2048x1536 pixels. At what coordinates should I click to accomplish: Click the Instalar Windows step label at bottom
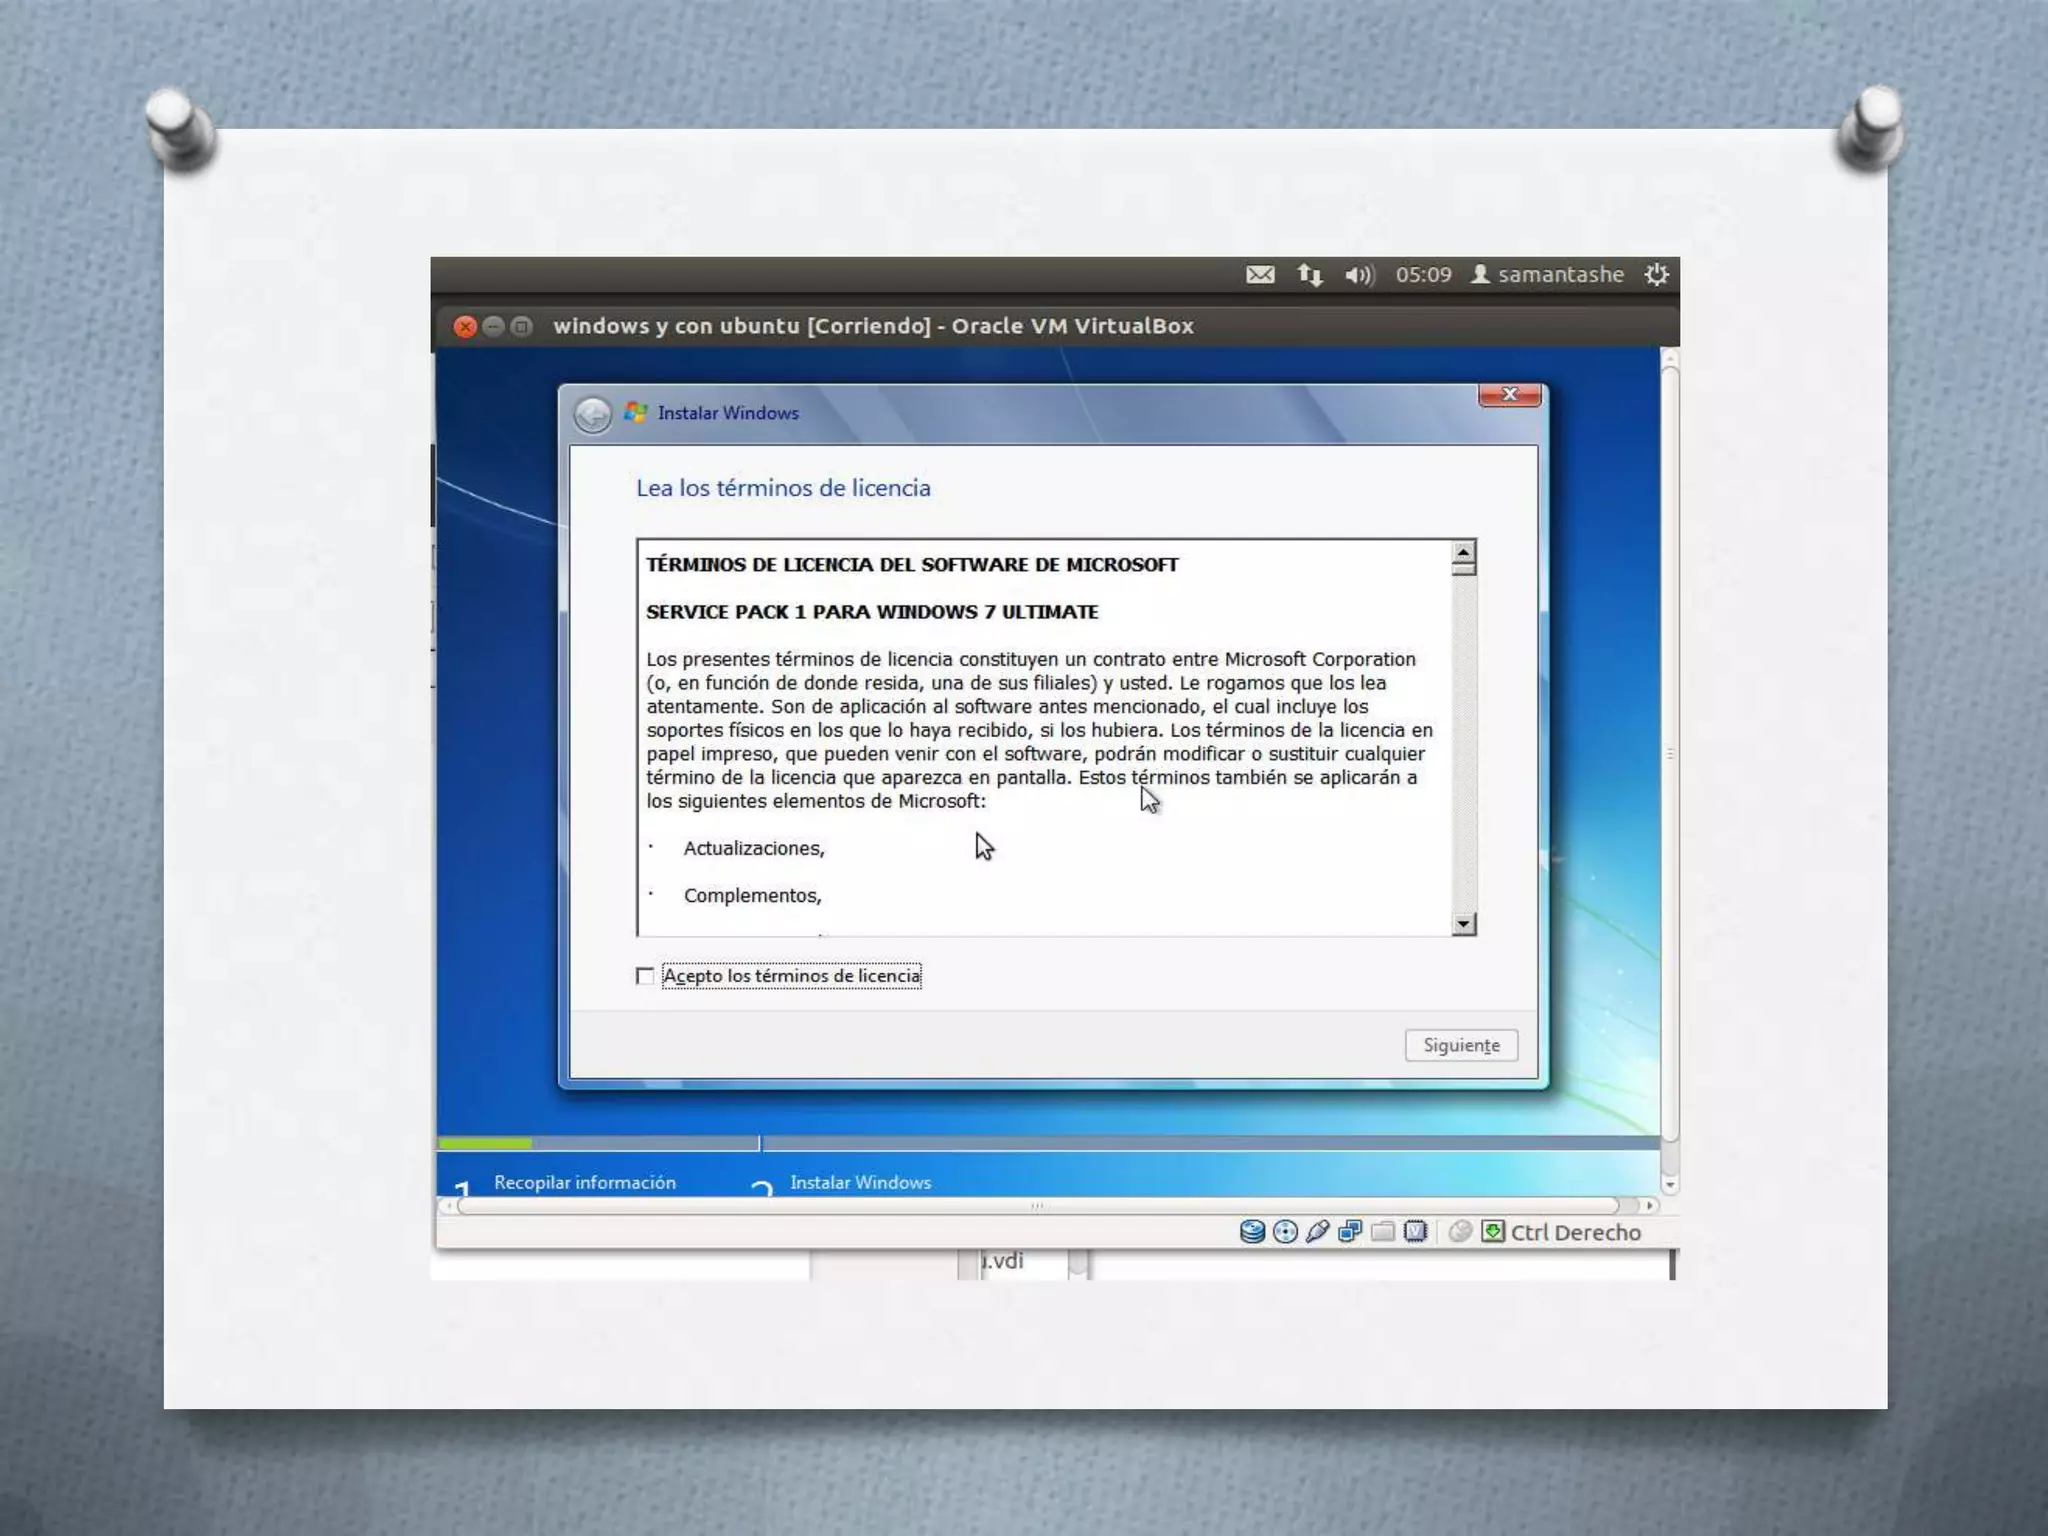[x=861, y=1182]
